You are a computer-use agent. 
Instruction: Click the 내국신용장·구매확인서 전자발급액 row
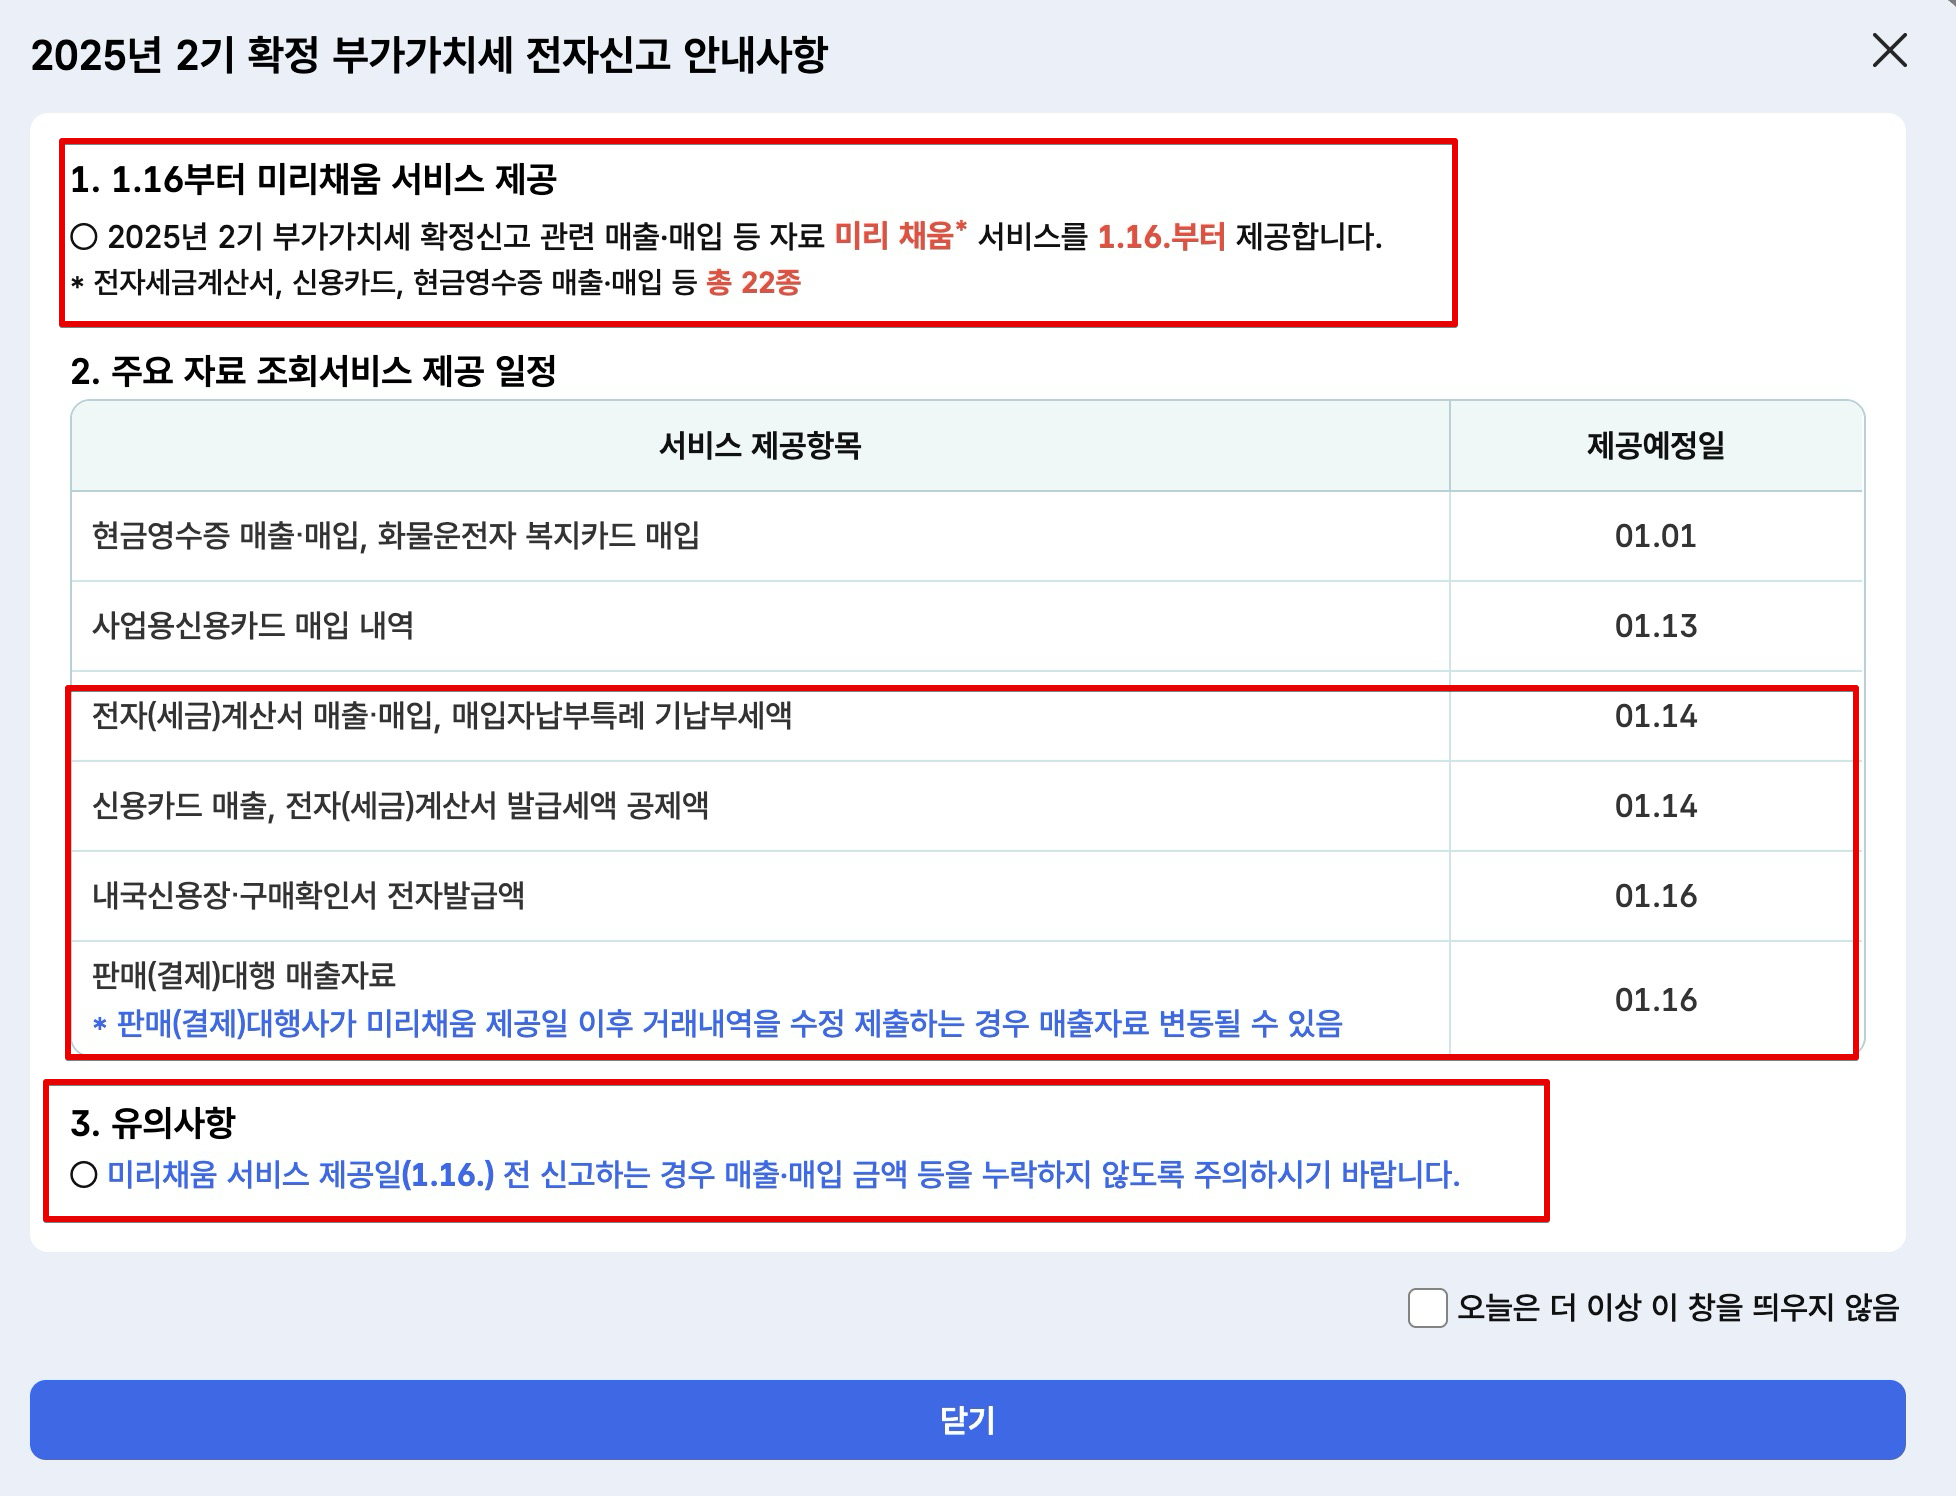click(308, 896)
